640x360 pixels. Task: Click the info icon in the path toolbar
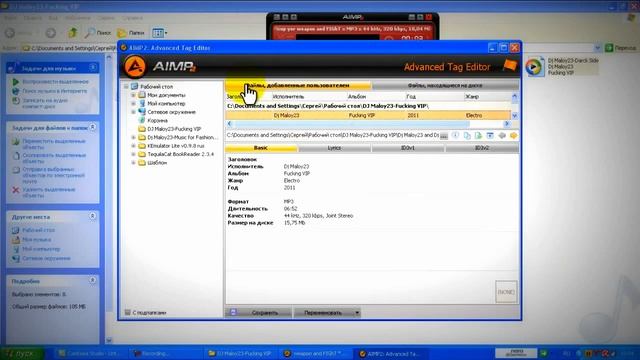pyautogui.click(x=456, y=136)
